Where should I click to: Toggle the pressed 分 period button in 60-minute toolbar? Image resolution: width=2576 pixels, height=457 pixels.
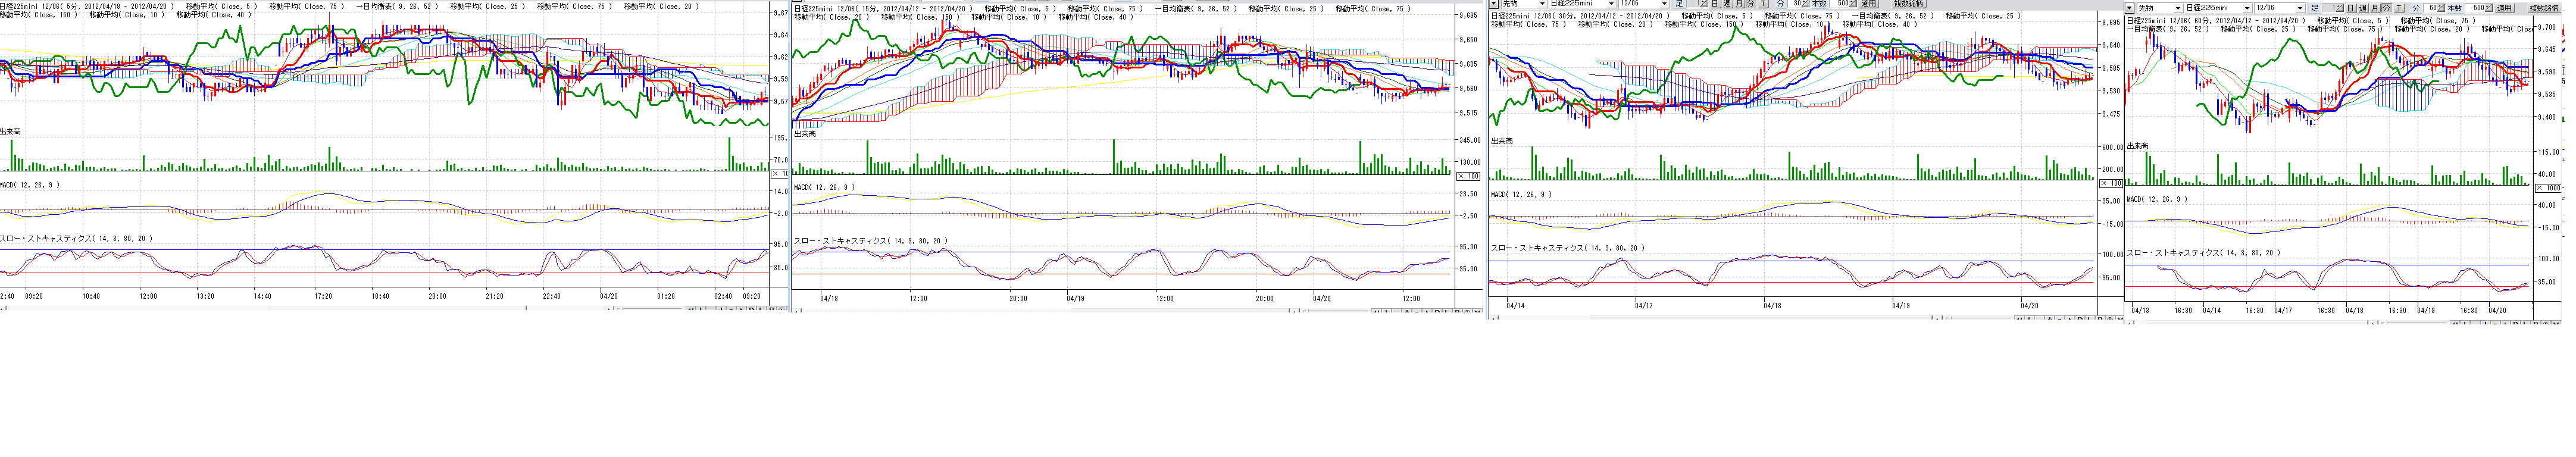click(2387, 8)
